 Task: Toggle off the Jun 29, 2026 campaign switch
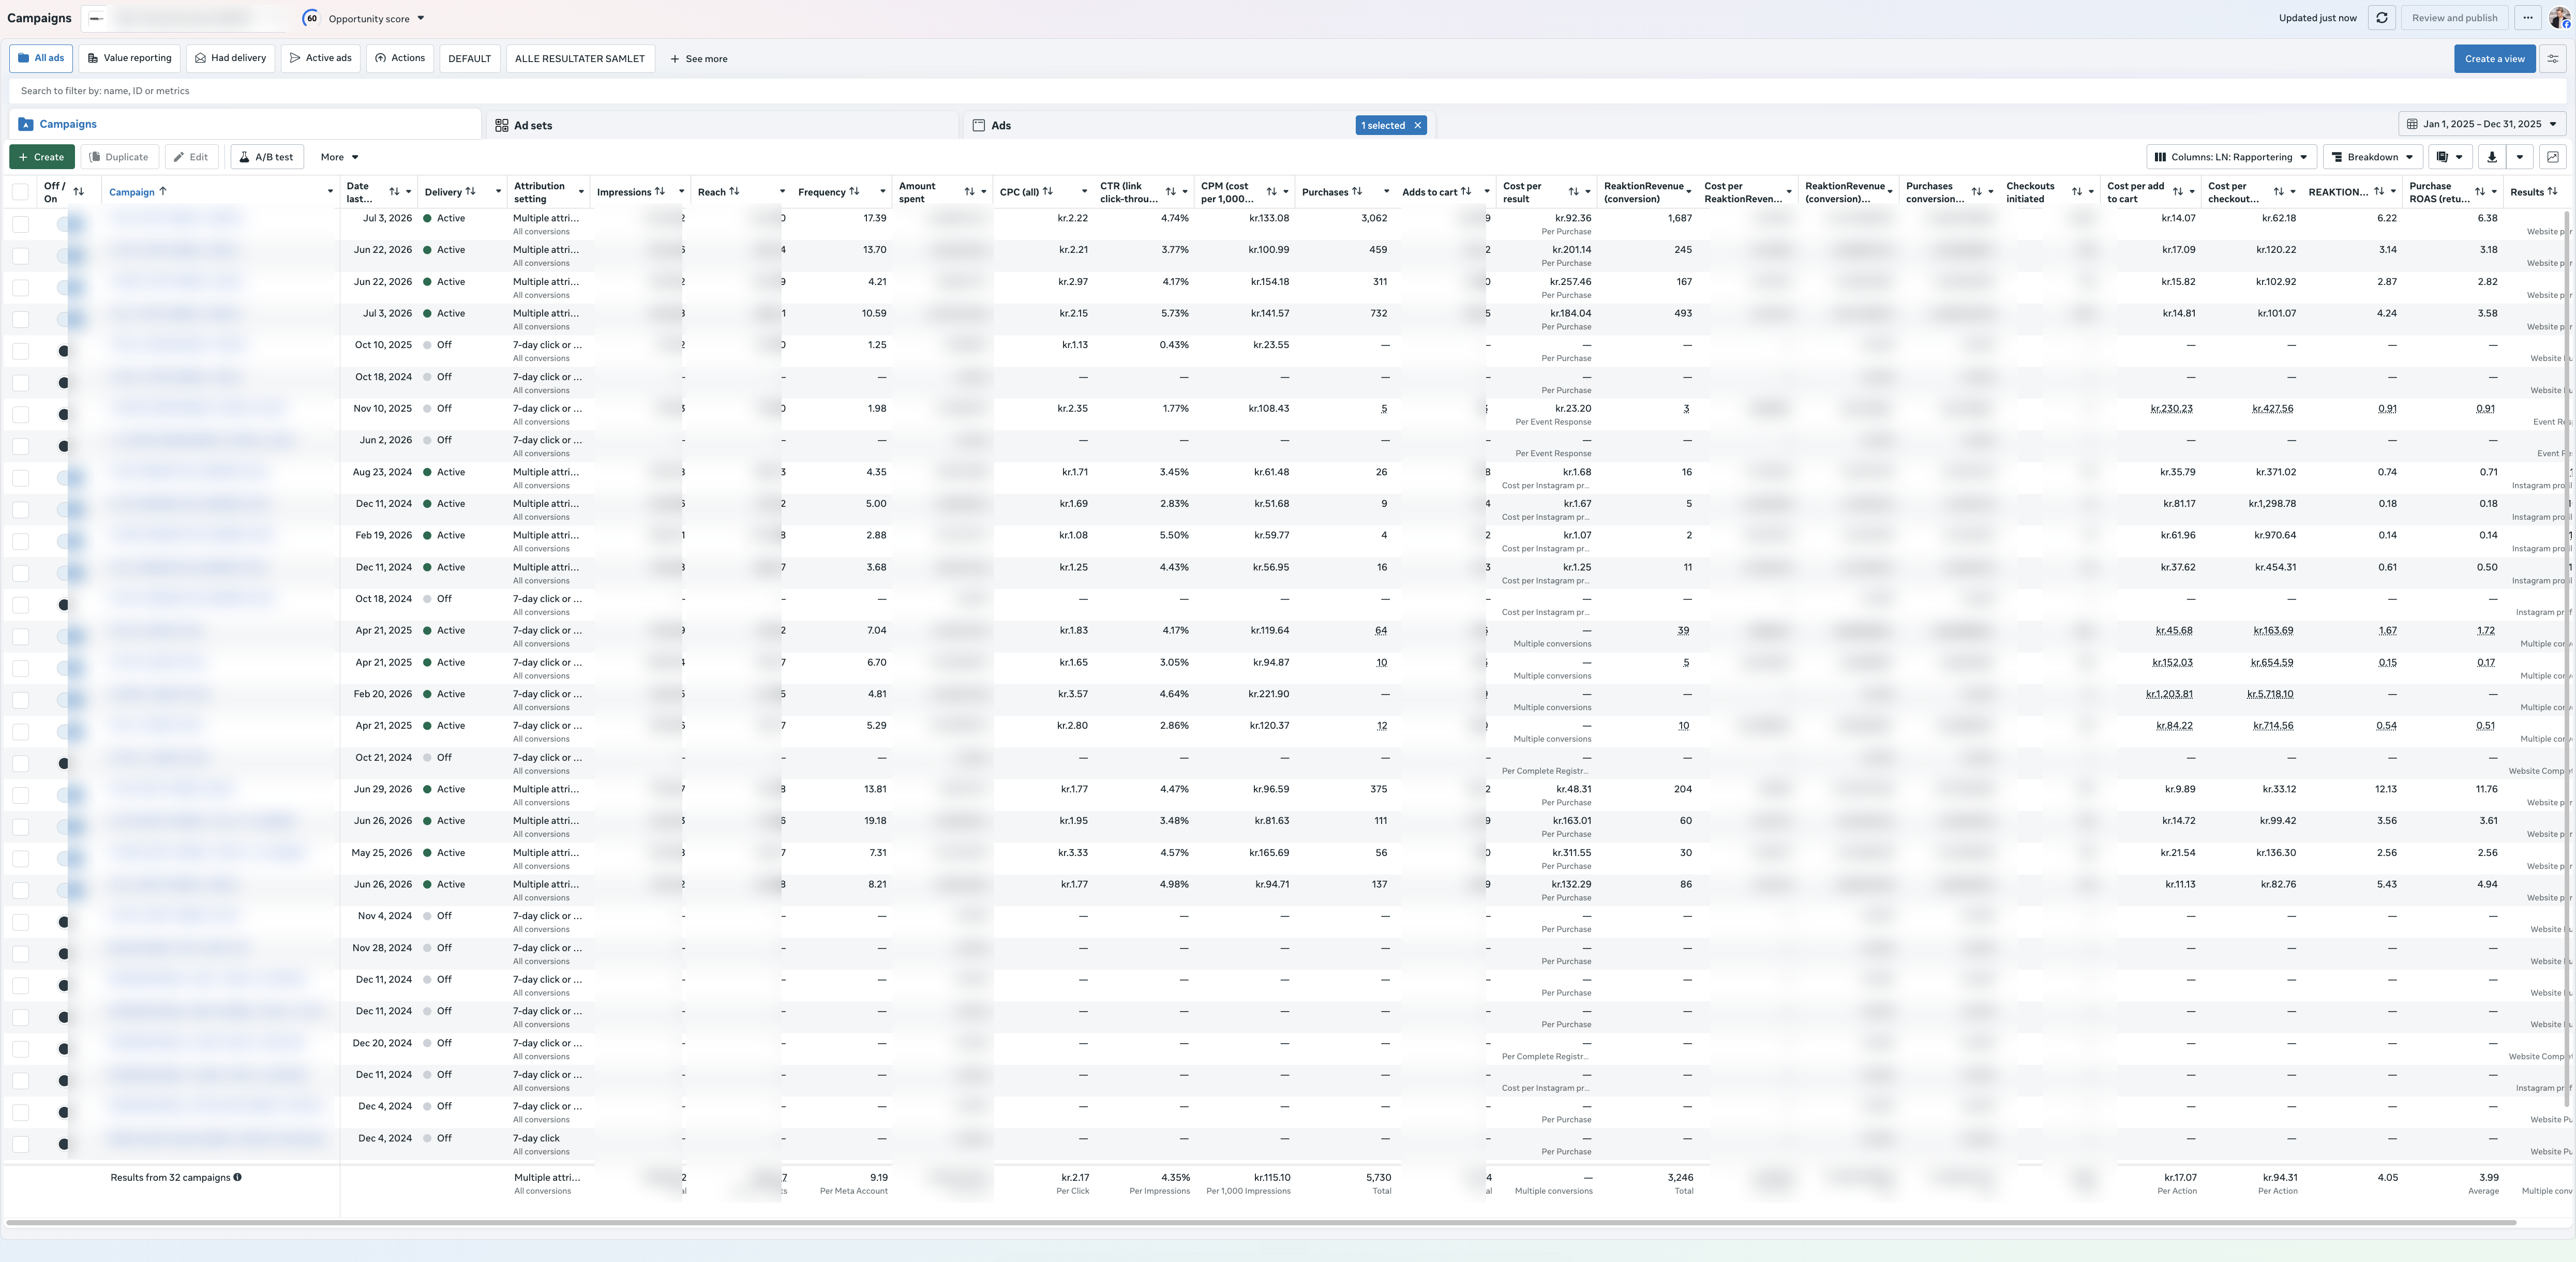click(x=71, y=795)
